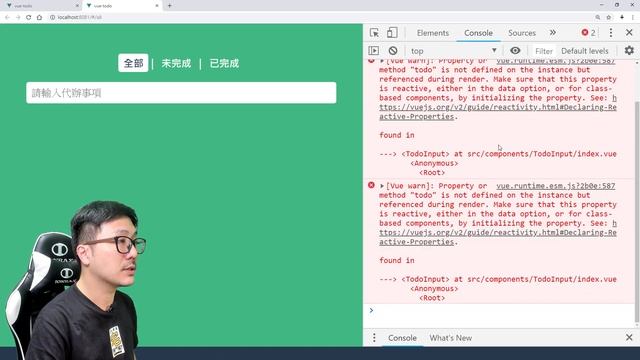Show more DevTools tabs chevron
Screen dimensions: 640x360
point(553,33)
